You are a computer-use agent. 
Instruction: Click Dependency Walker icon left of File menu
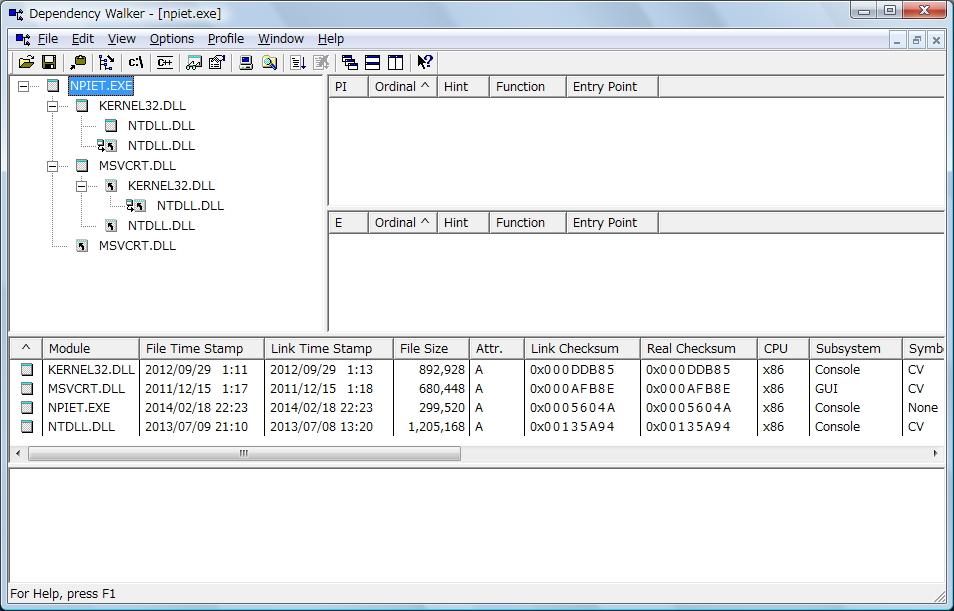23,39
